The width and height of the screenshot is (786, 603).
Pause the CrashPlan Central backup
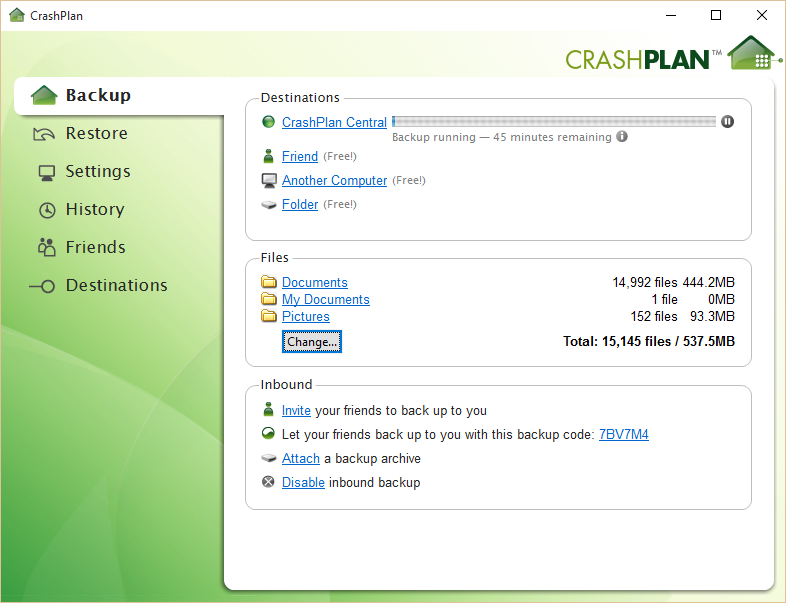click(x=727, y=121)
